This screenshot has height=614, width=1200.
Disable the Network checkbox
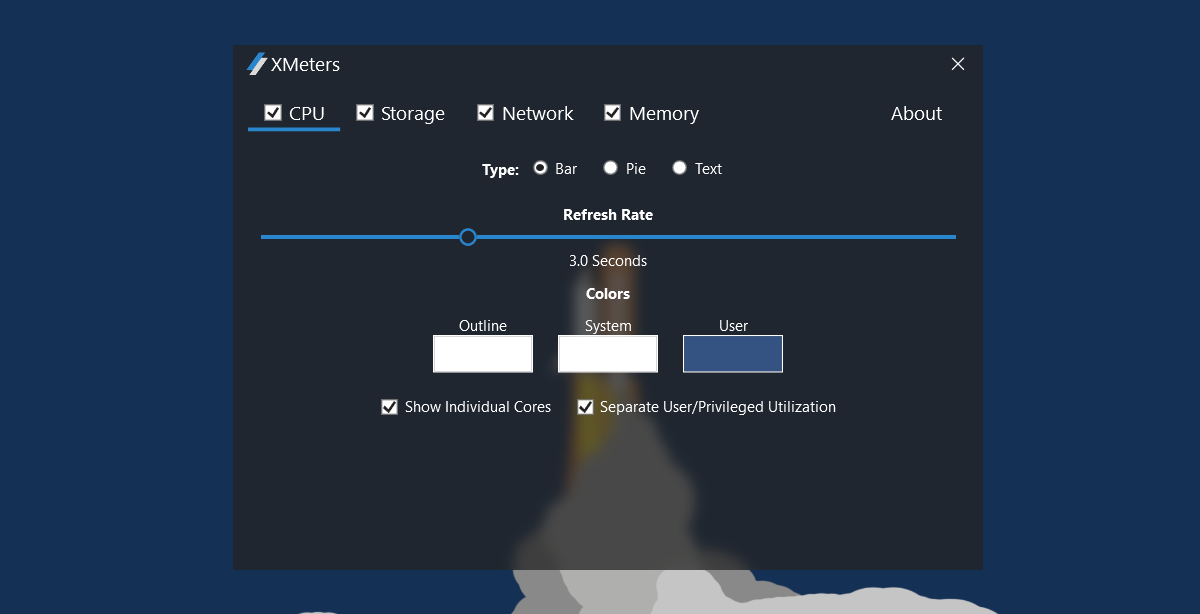486,113
